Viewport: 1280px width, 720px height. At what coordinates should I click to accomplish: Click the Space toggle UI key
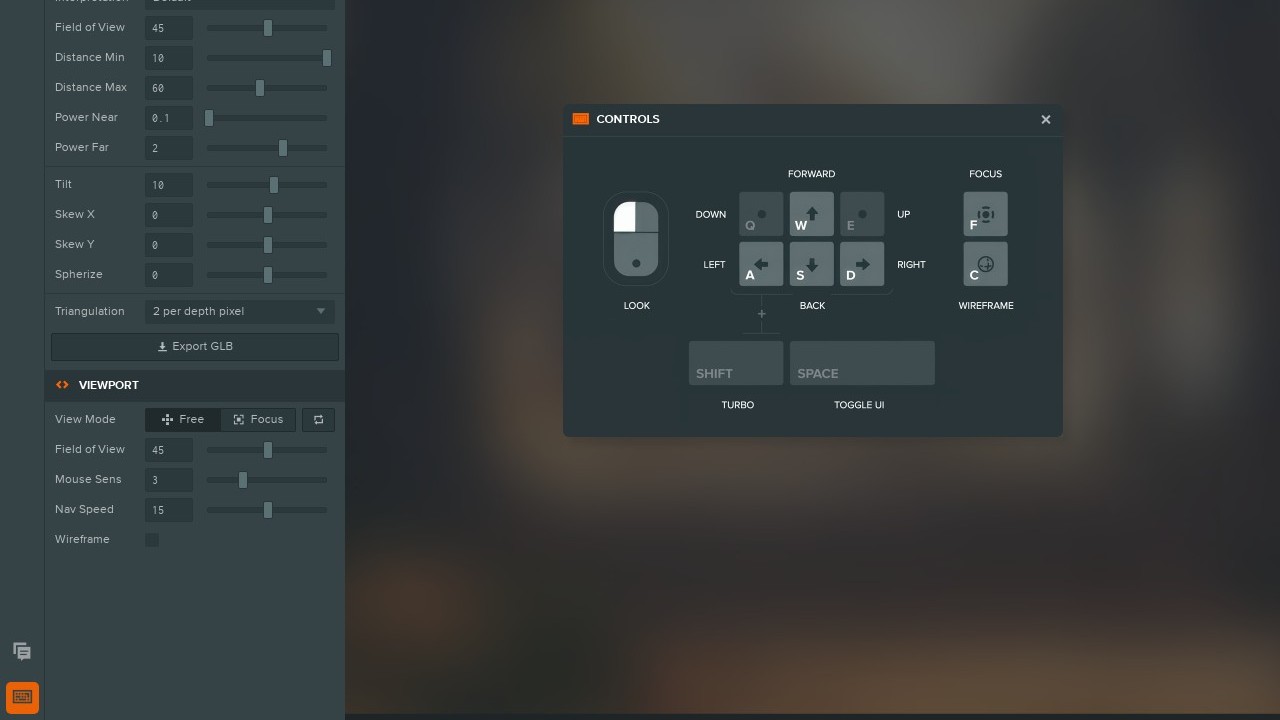coord(862,363)
